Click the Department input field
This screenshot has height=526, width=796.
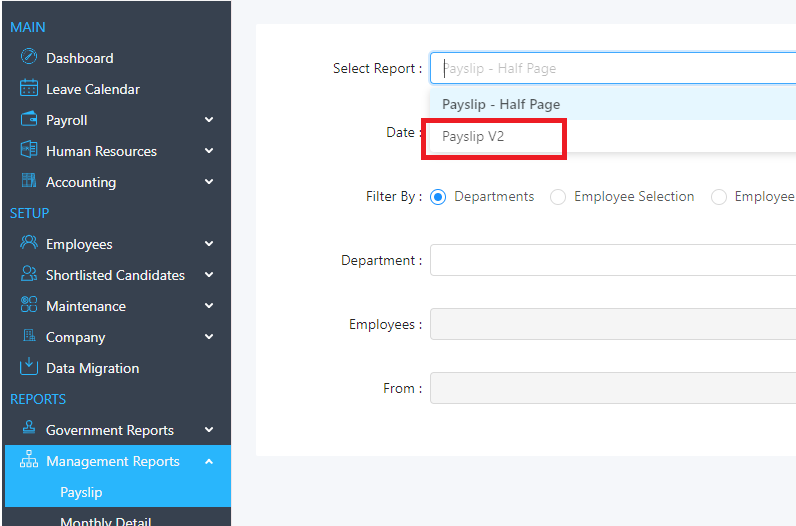613,260
